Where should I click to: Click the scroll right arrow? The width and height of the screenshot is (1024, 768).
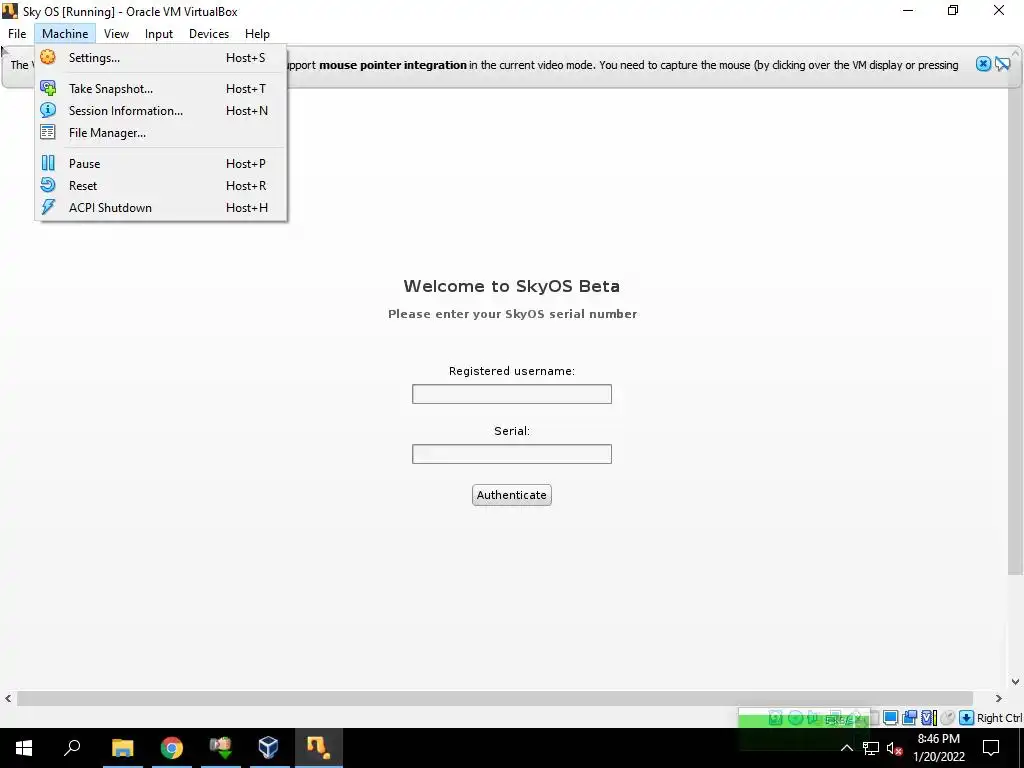point(999,698)
